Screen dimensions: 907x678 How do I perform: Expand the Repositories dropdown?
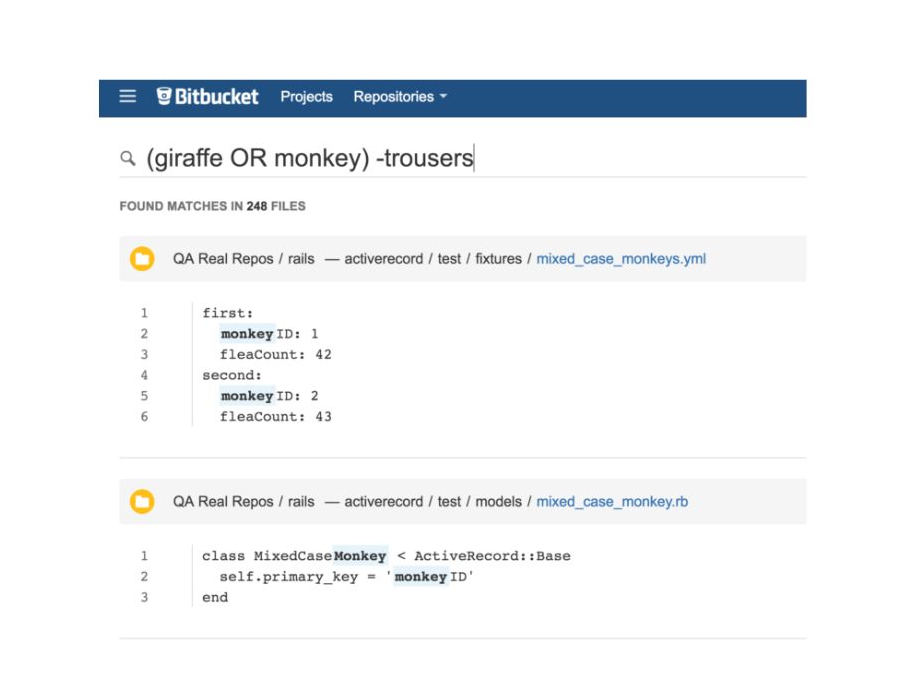pos(400,97)
